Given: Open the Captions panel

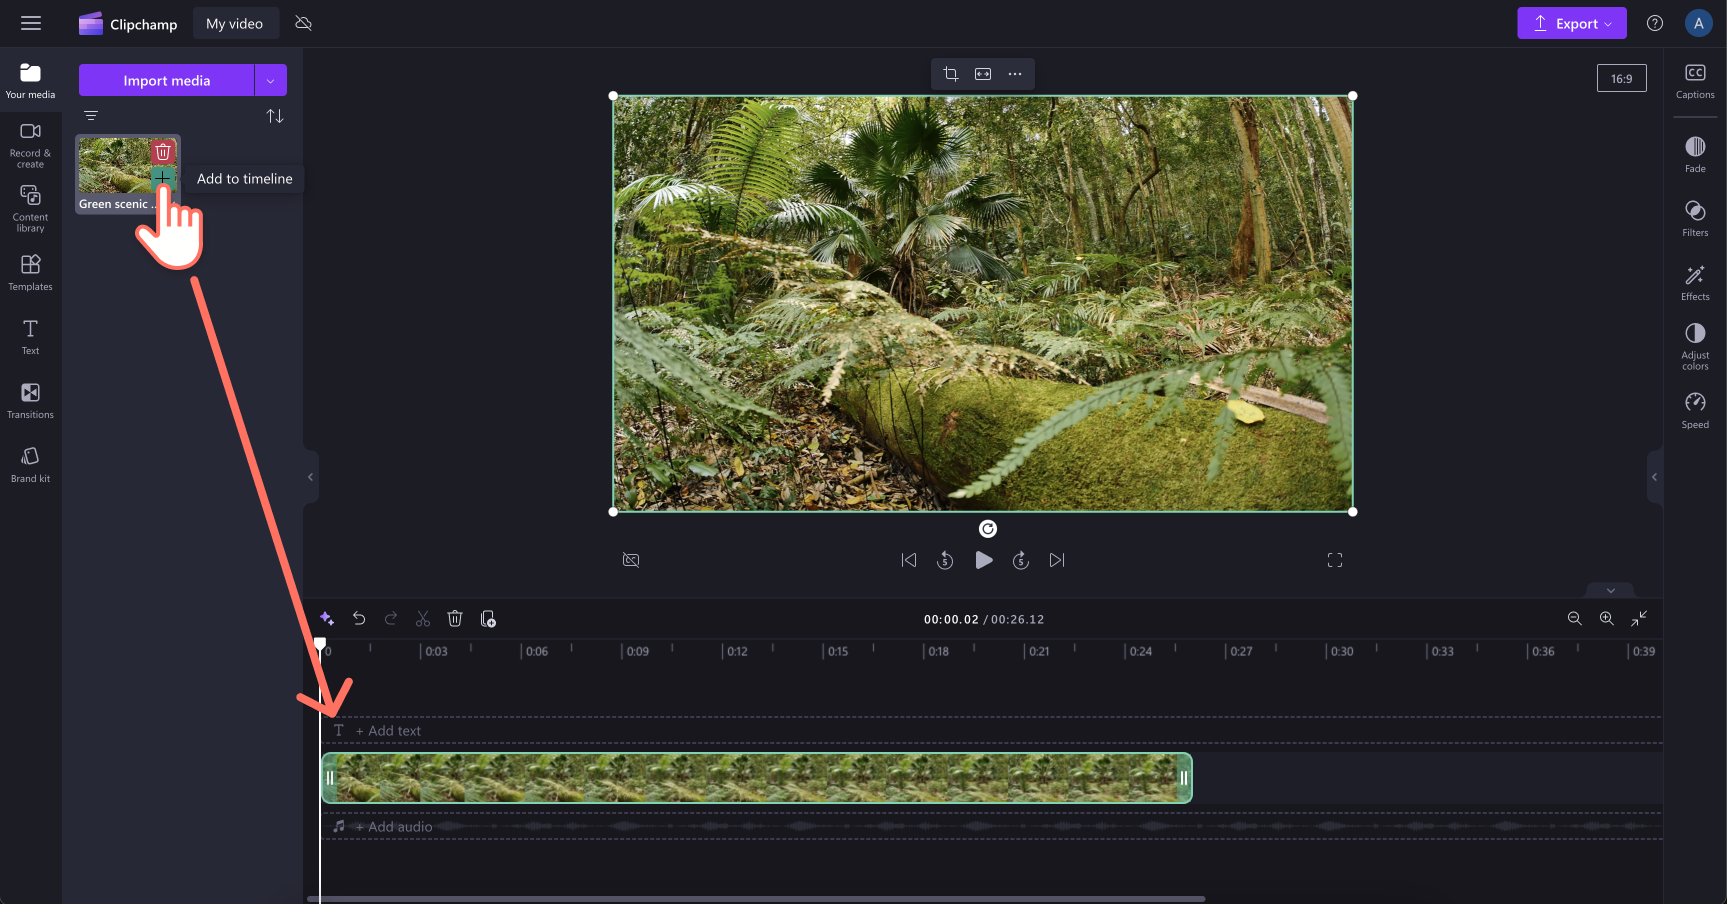Looking at the screenshot, I should (x=1695, y=80).
